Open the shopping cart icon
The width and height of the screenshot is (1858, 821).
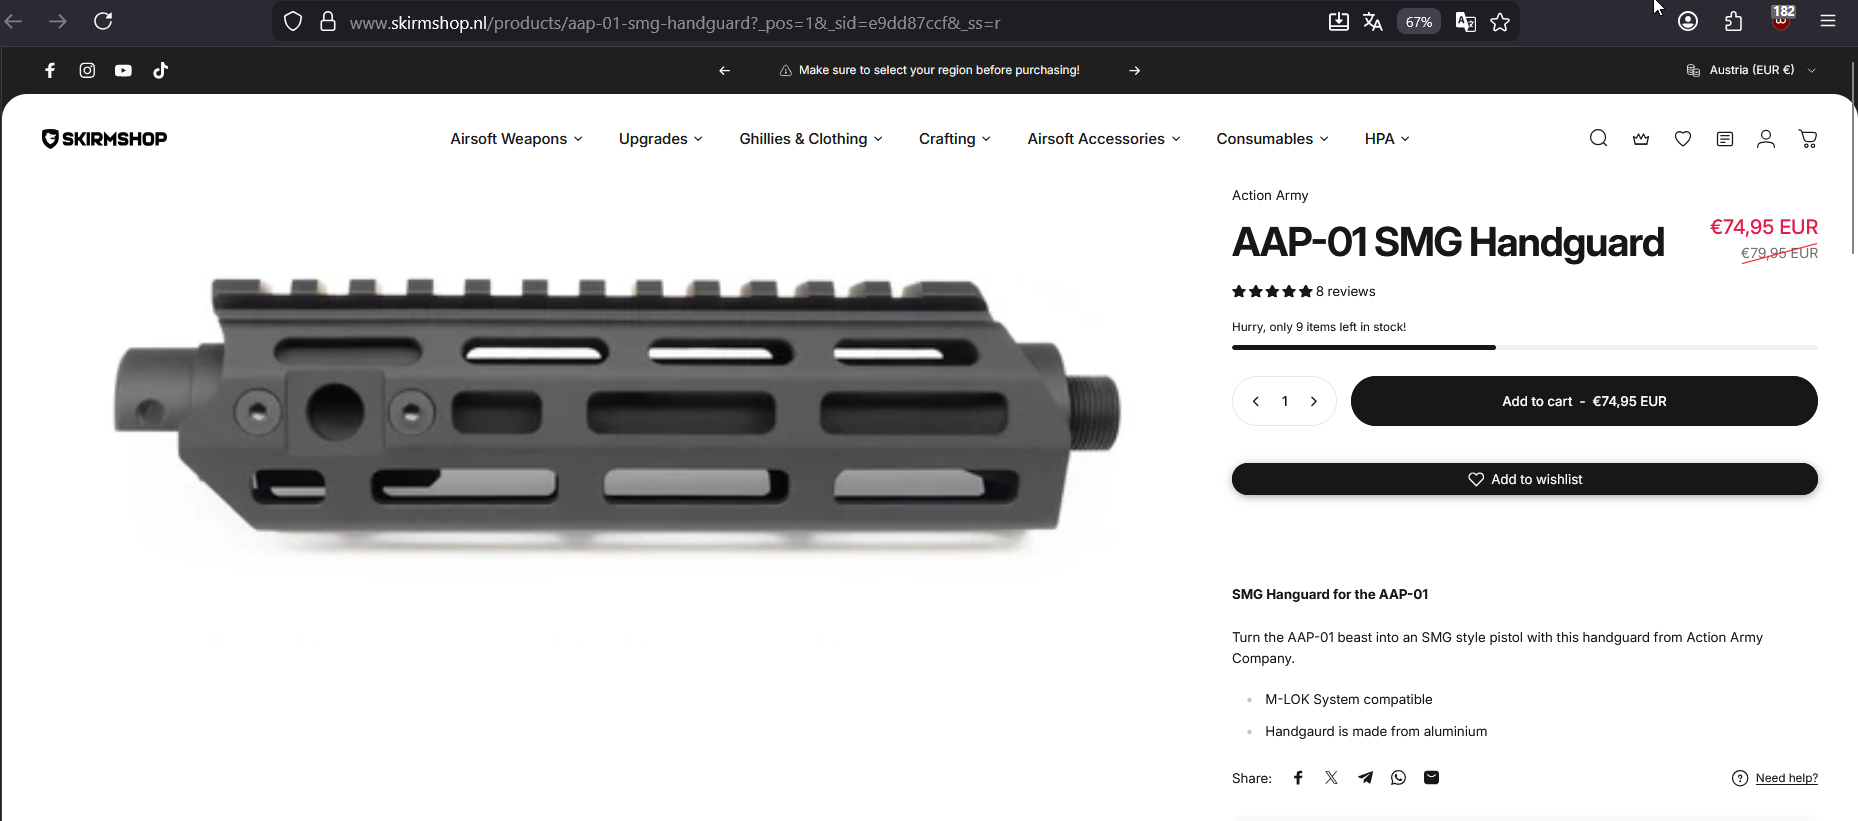1808,139
